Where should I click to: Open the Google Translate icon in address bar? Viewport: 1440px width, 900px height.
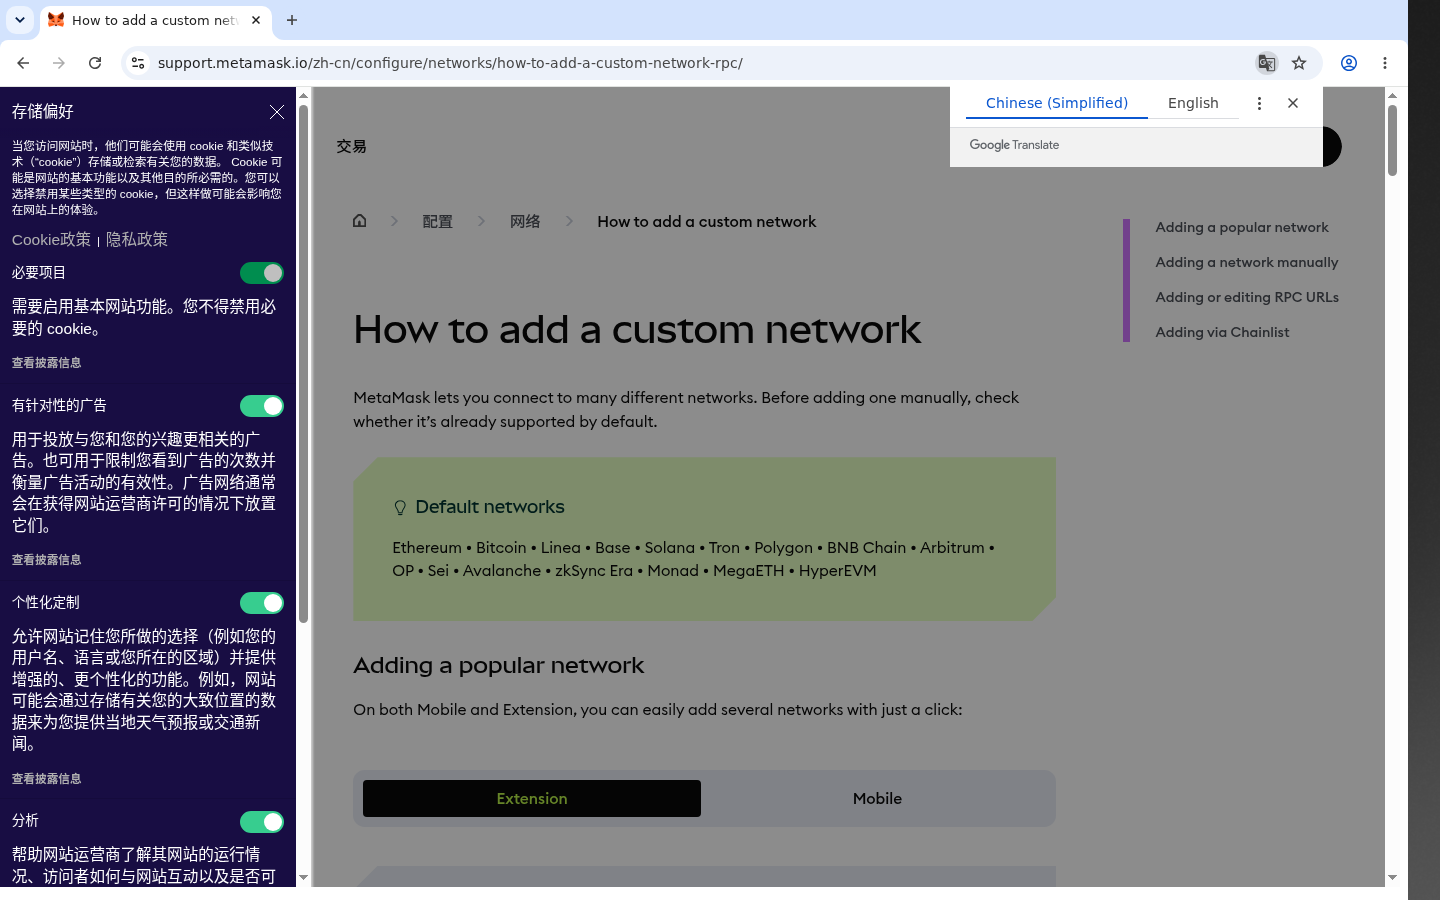[1267, 63]
